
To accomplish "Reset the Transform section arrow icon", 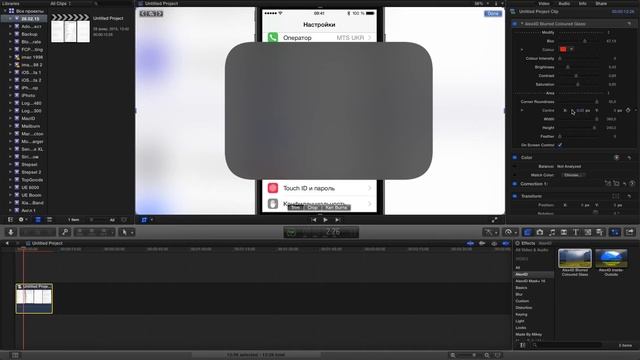I will pyautogui.click(x=629, y=196).
